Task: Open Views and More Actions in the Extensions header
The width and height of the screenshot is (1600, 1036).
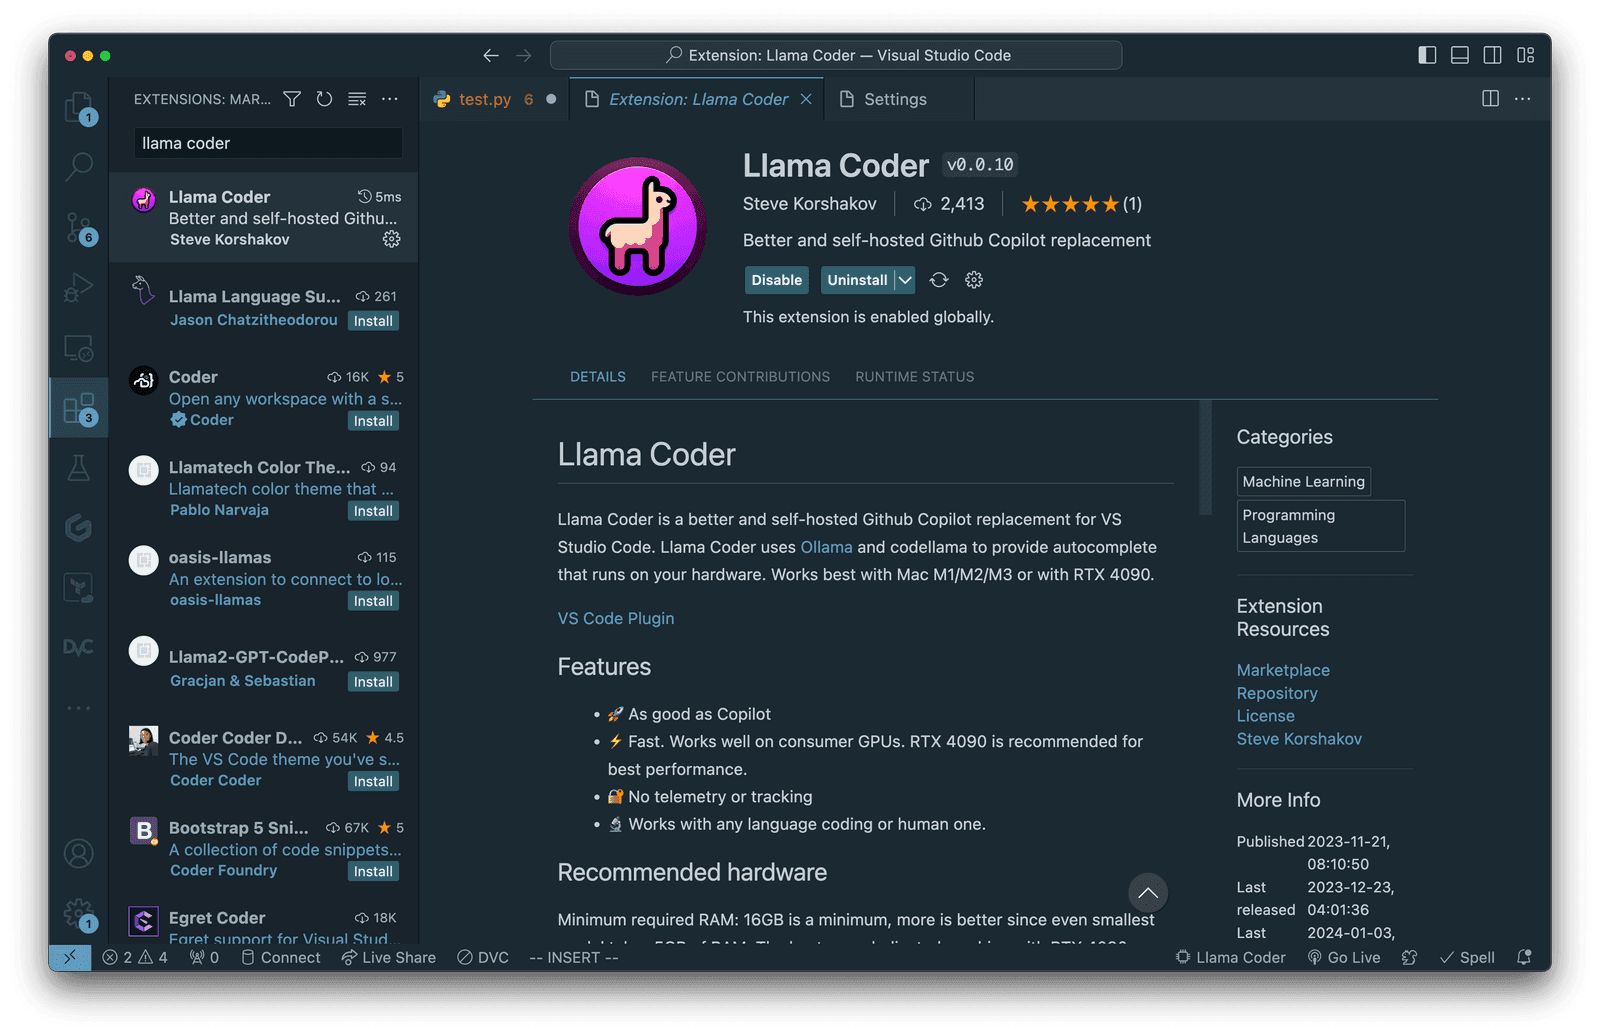Action: click(390, 99)
